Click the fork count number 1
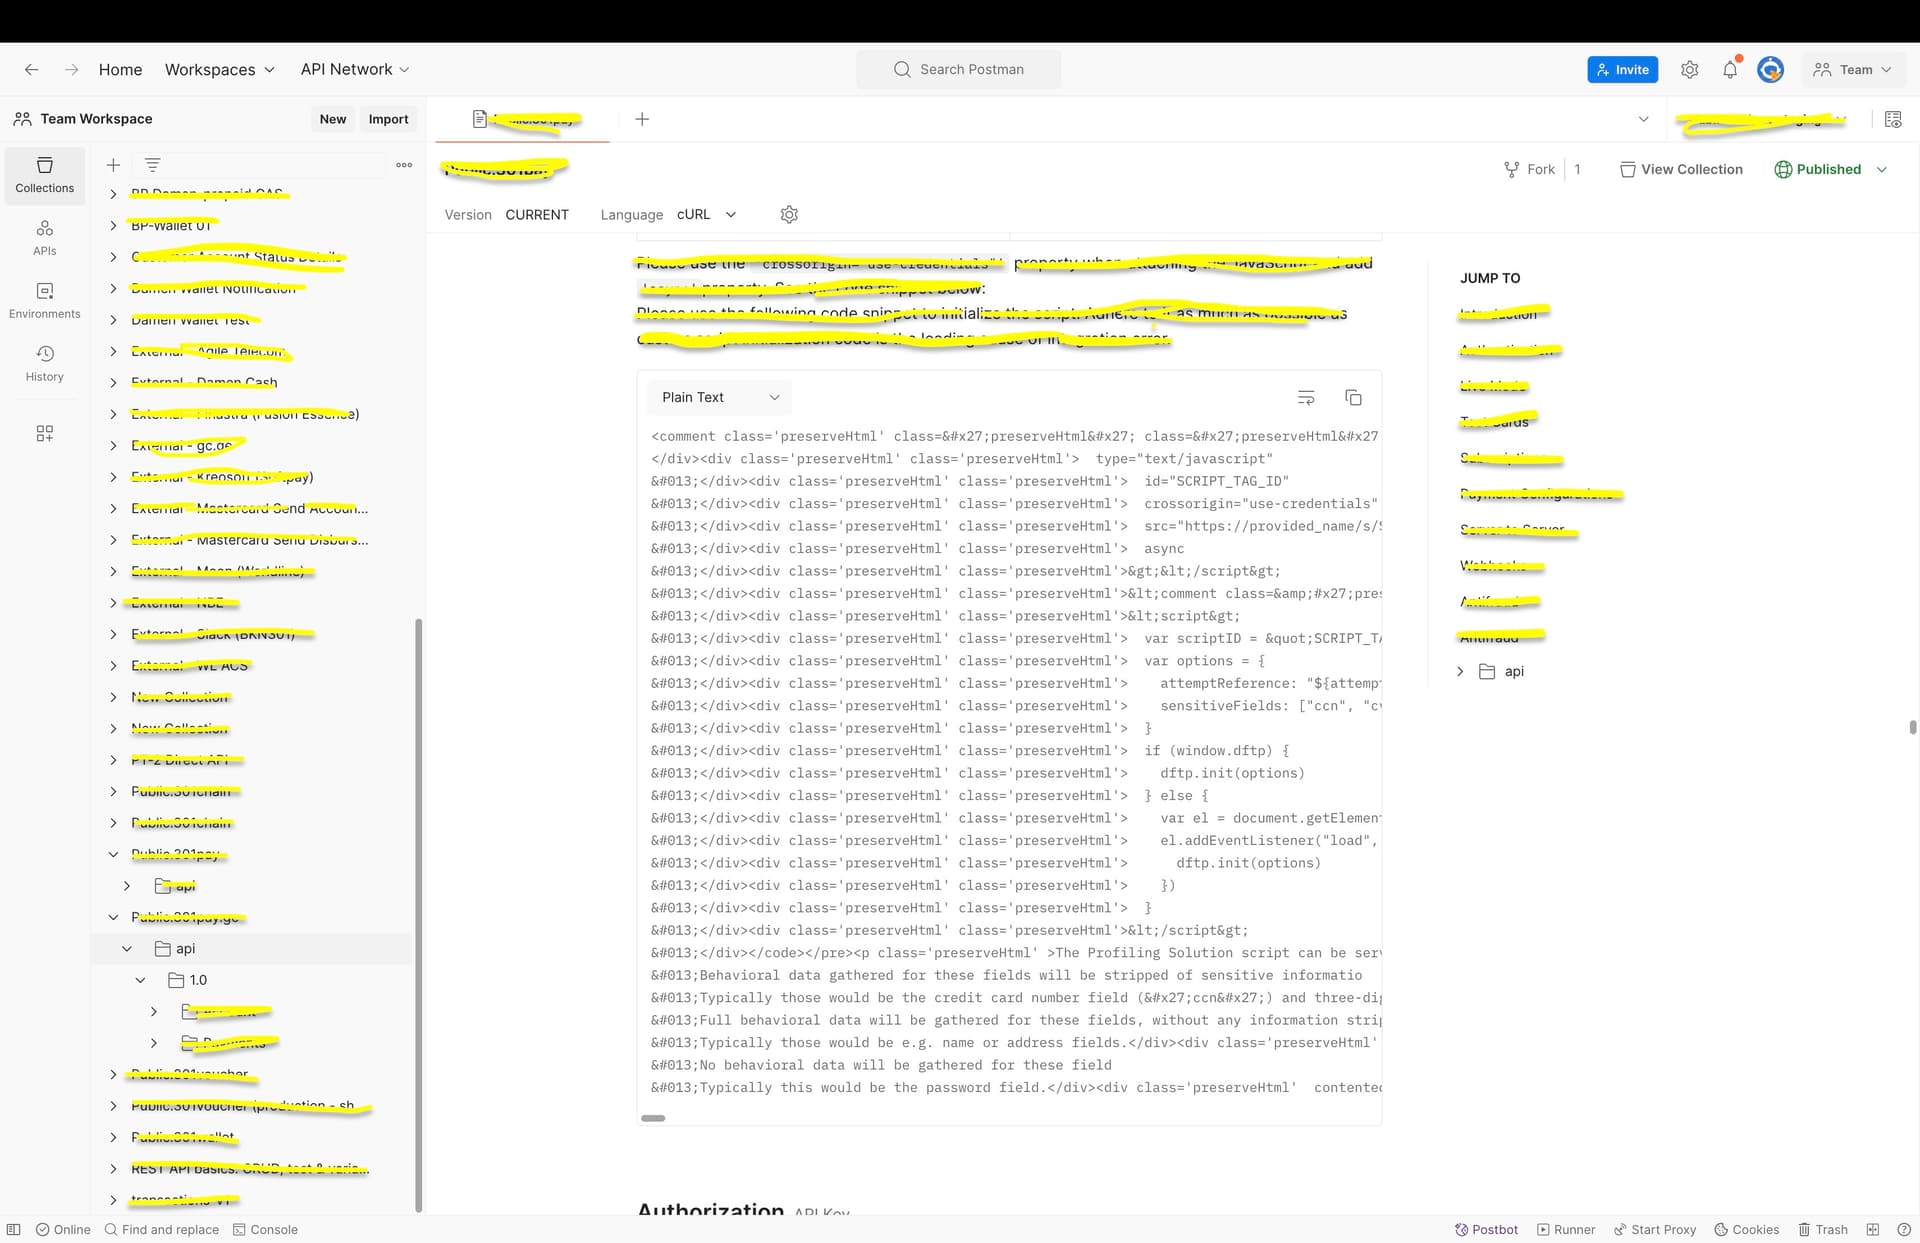Viewport: 1920px width, 1243px height. (1577, 169)
